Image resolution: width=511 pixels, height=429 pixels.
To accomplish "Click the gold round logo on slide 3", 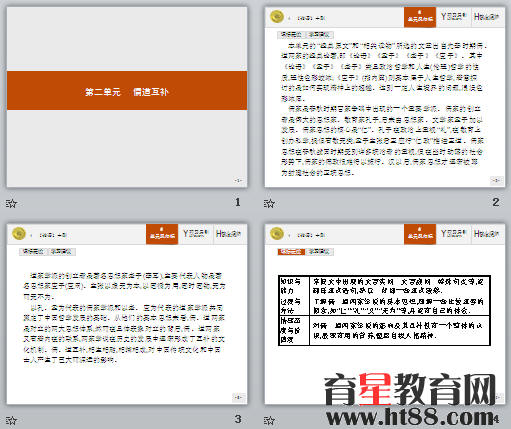I will 19,234.
